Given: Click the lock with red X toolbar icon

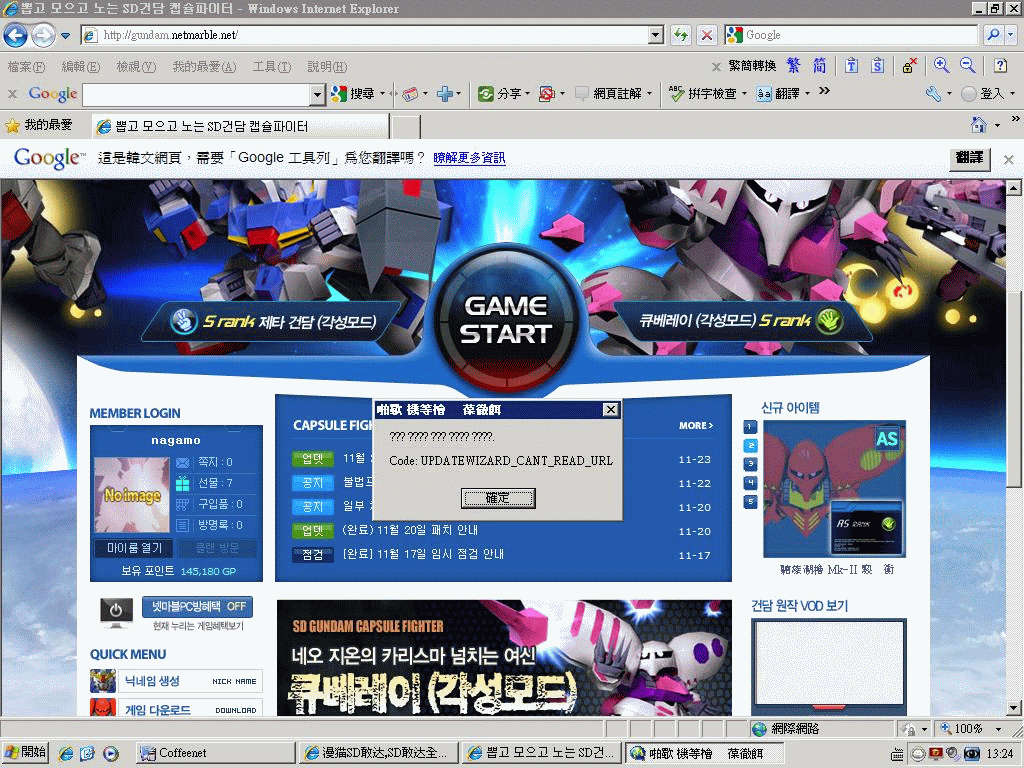Looking at the screenshot, I should click(909, 65).
